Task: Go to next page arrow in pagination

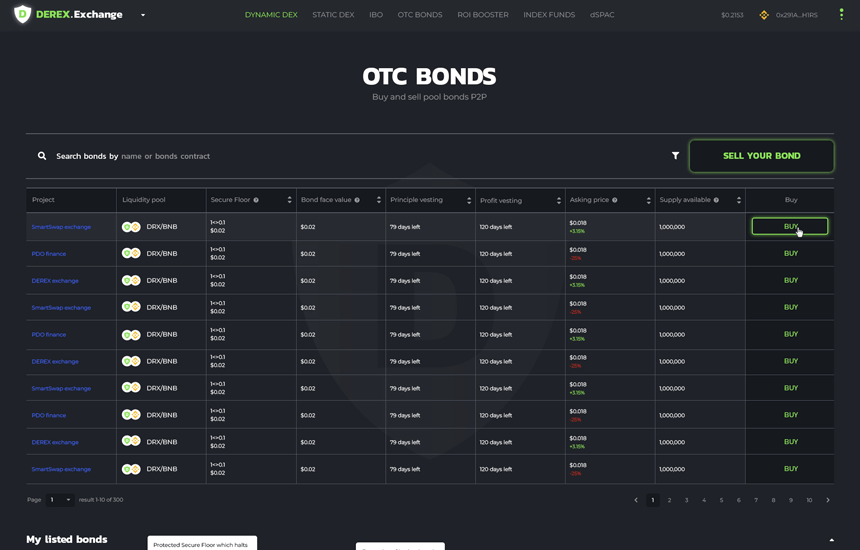Action: 828,500
